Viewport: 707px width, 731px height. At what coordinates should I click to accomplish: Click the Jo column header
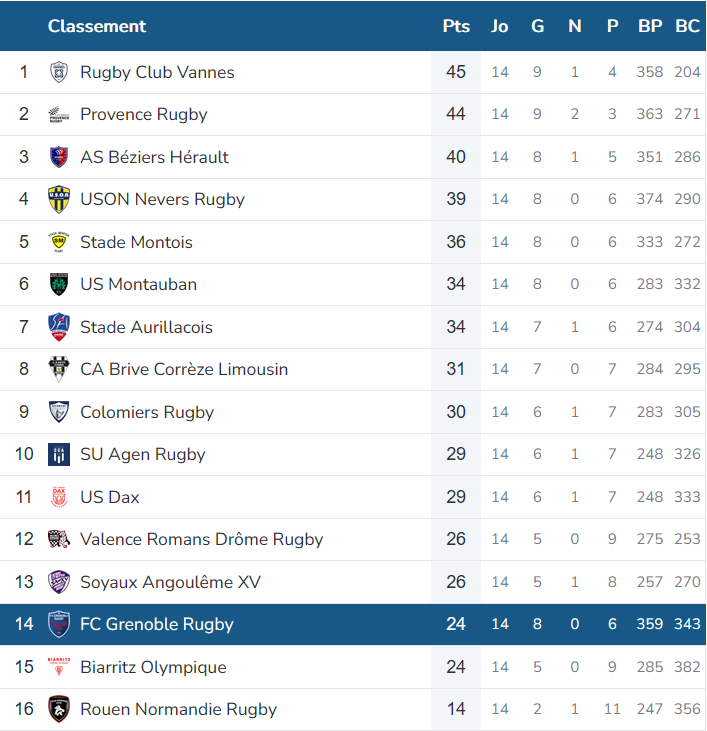500,26
